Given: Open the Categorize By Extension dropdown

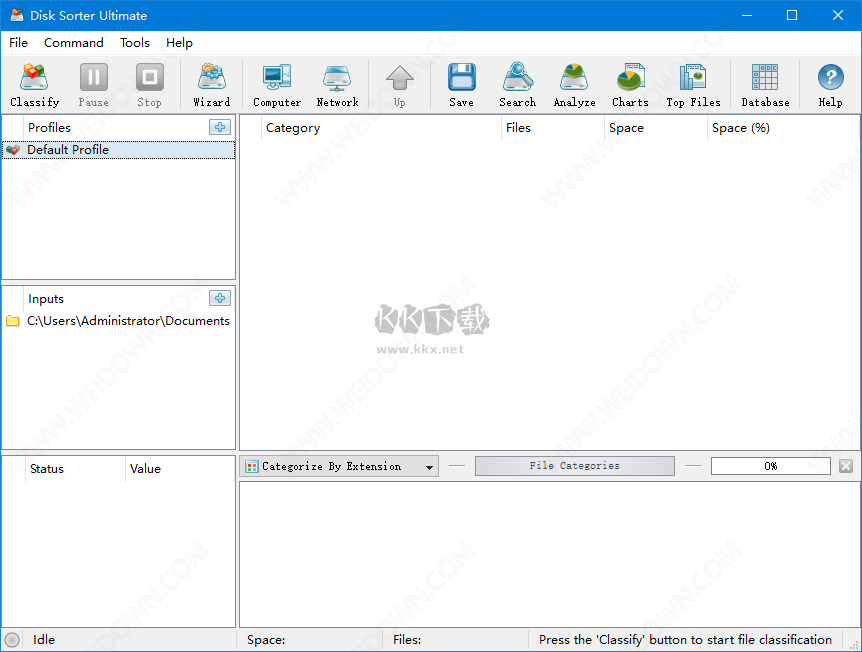Looking at the screenshot, I should (428, 465).
